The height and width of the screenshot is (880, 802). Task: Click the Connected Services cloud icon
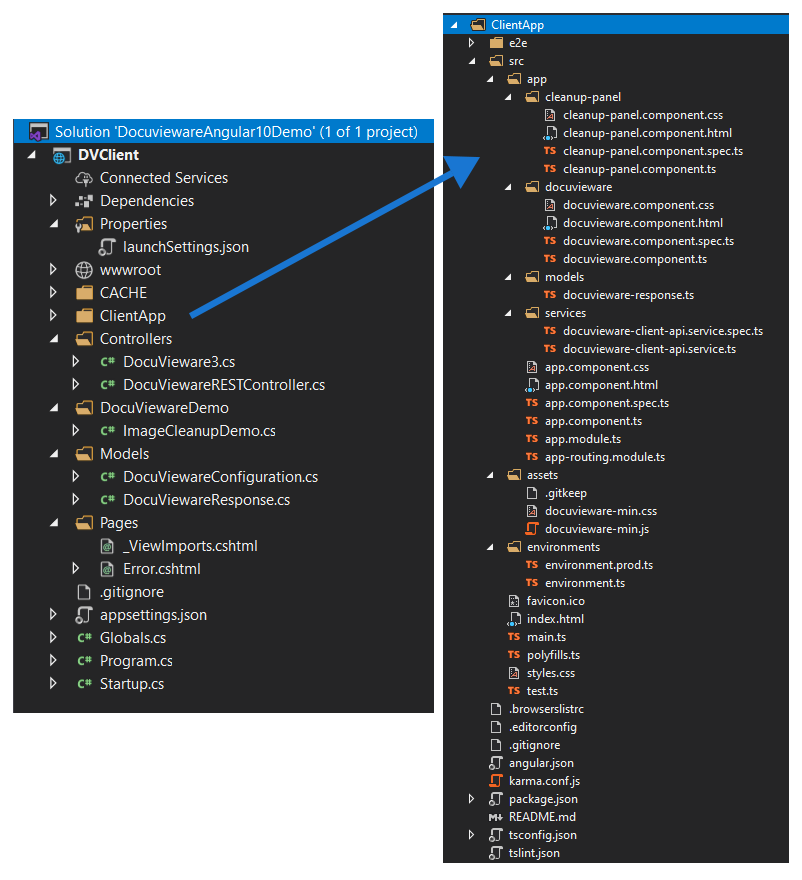point(84,178)
